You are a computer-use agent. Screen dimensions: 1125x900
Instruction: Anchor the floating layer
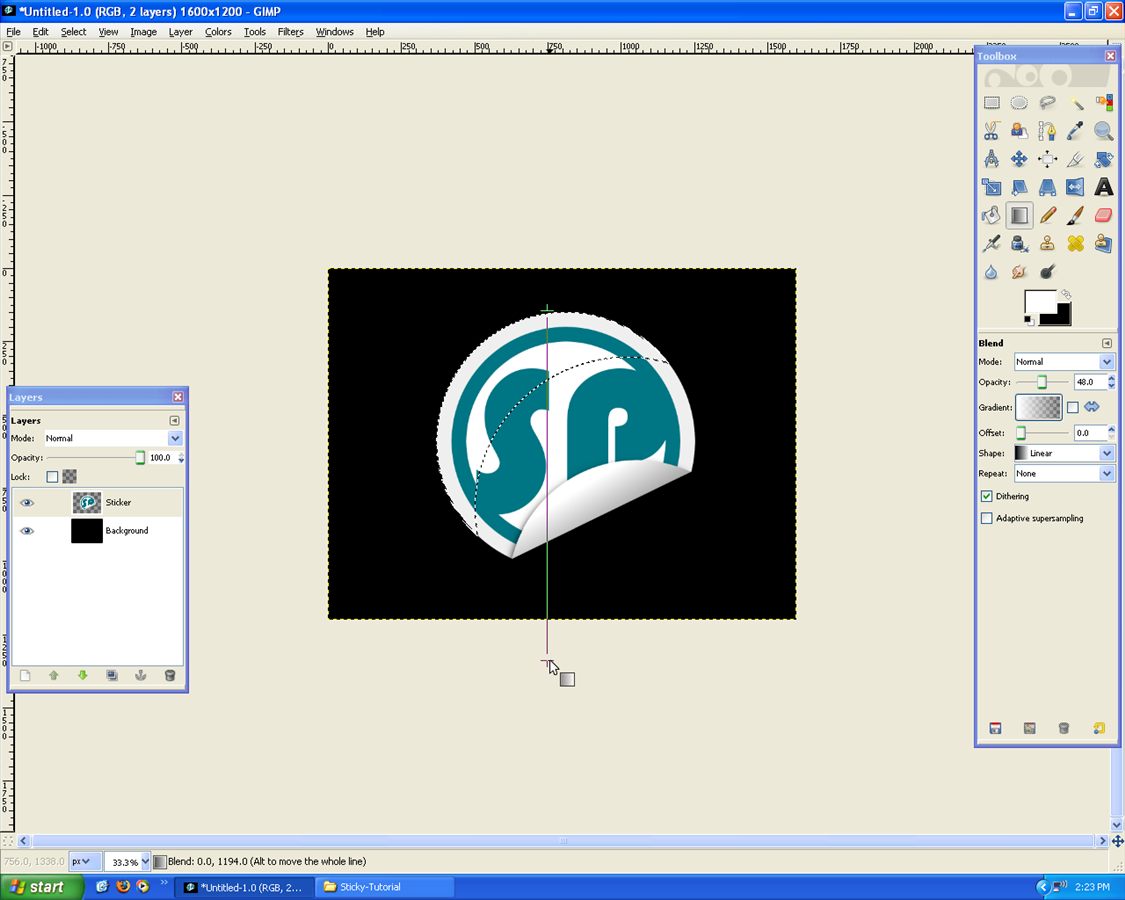tap(141, 675)
